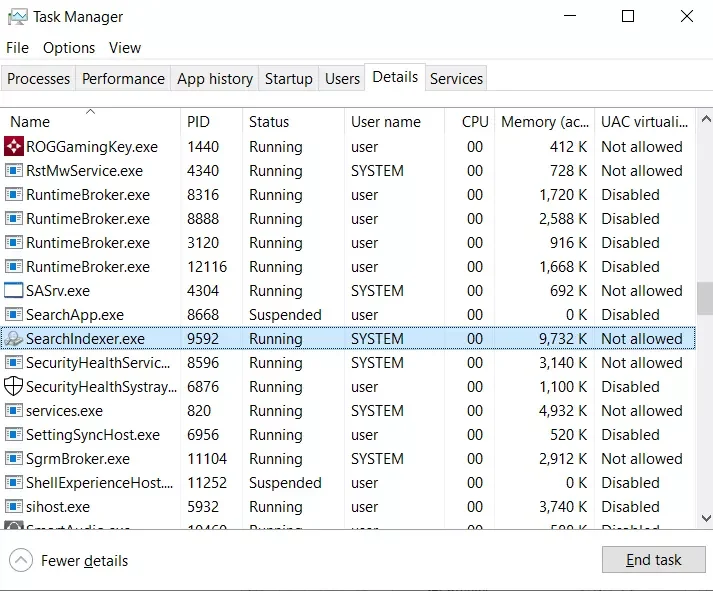The image size is (713, 591).
Task: Sort by the PID column header
Action: [211, 121]
